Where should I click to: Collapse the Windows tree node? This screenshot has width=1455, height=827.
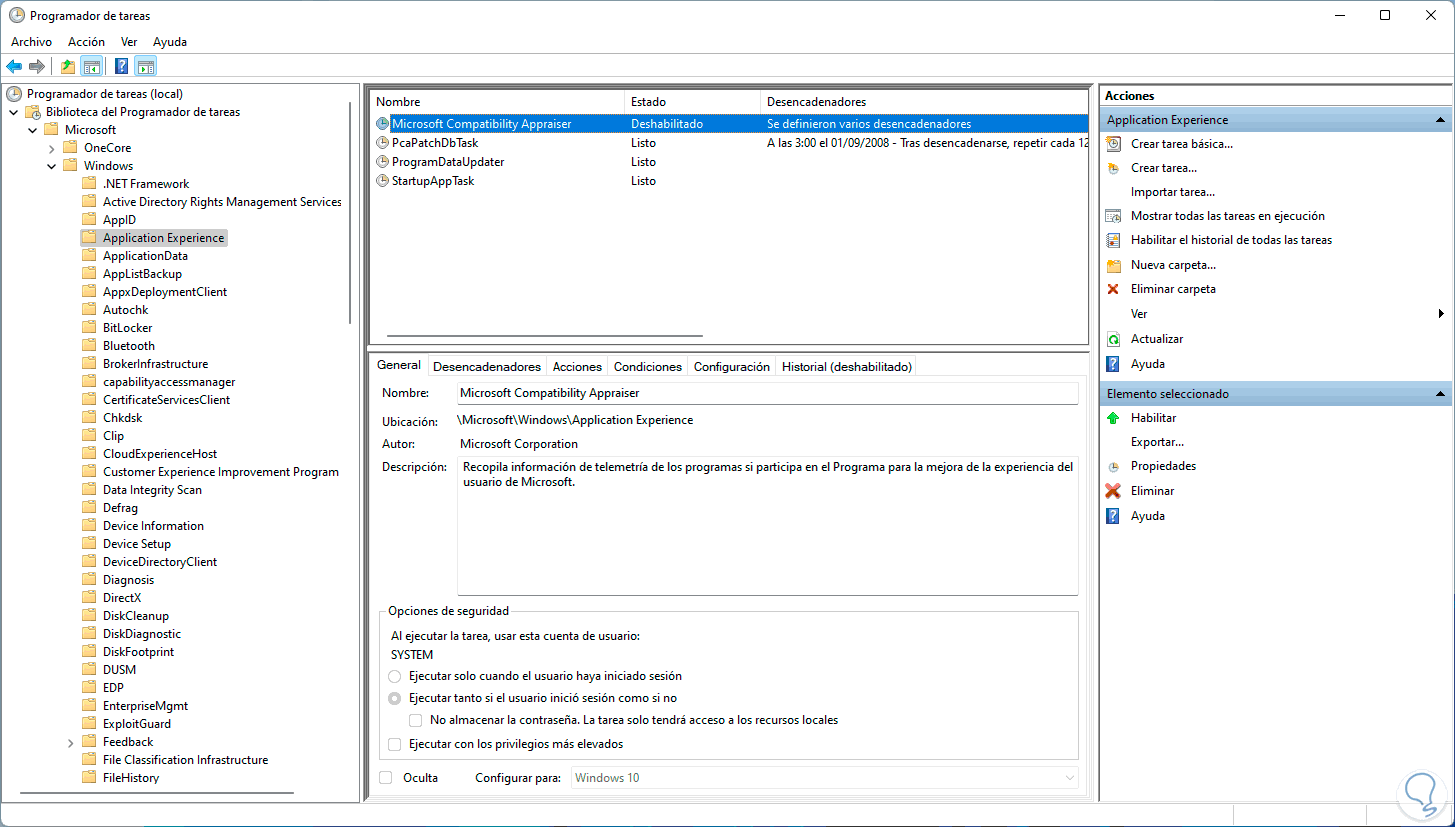[x=52, y=166]
